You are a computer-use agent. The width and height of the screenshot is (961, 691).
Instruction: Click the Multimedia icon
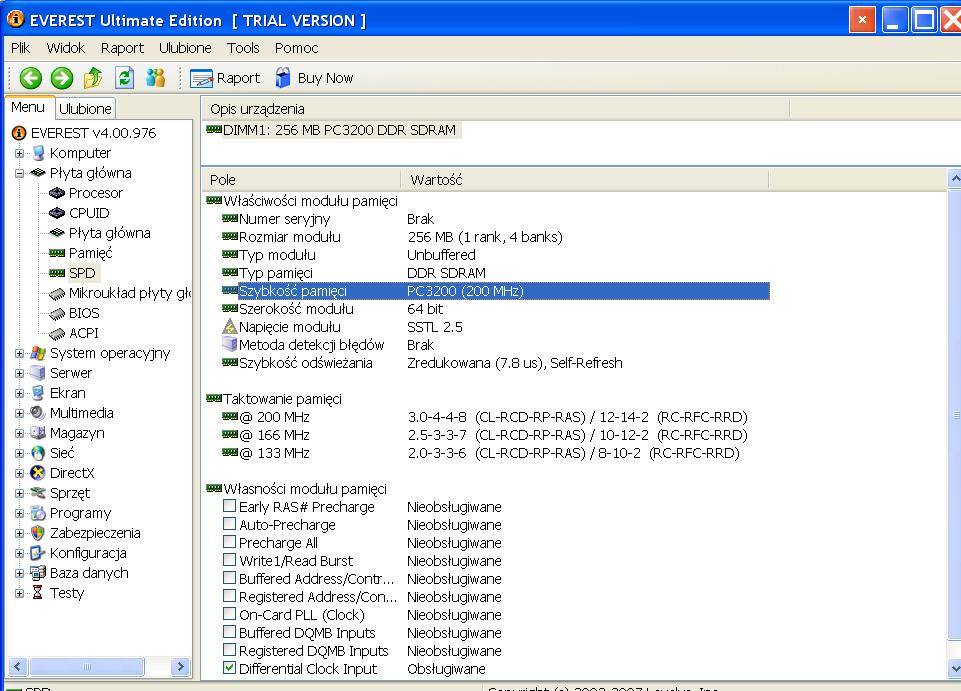[x=38, y=413]
